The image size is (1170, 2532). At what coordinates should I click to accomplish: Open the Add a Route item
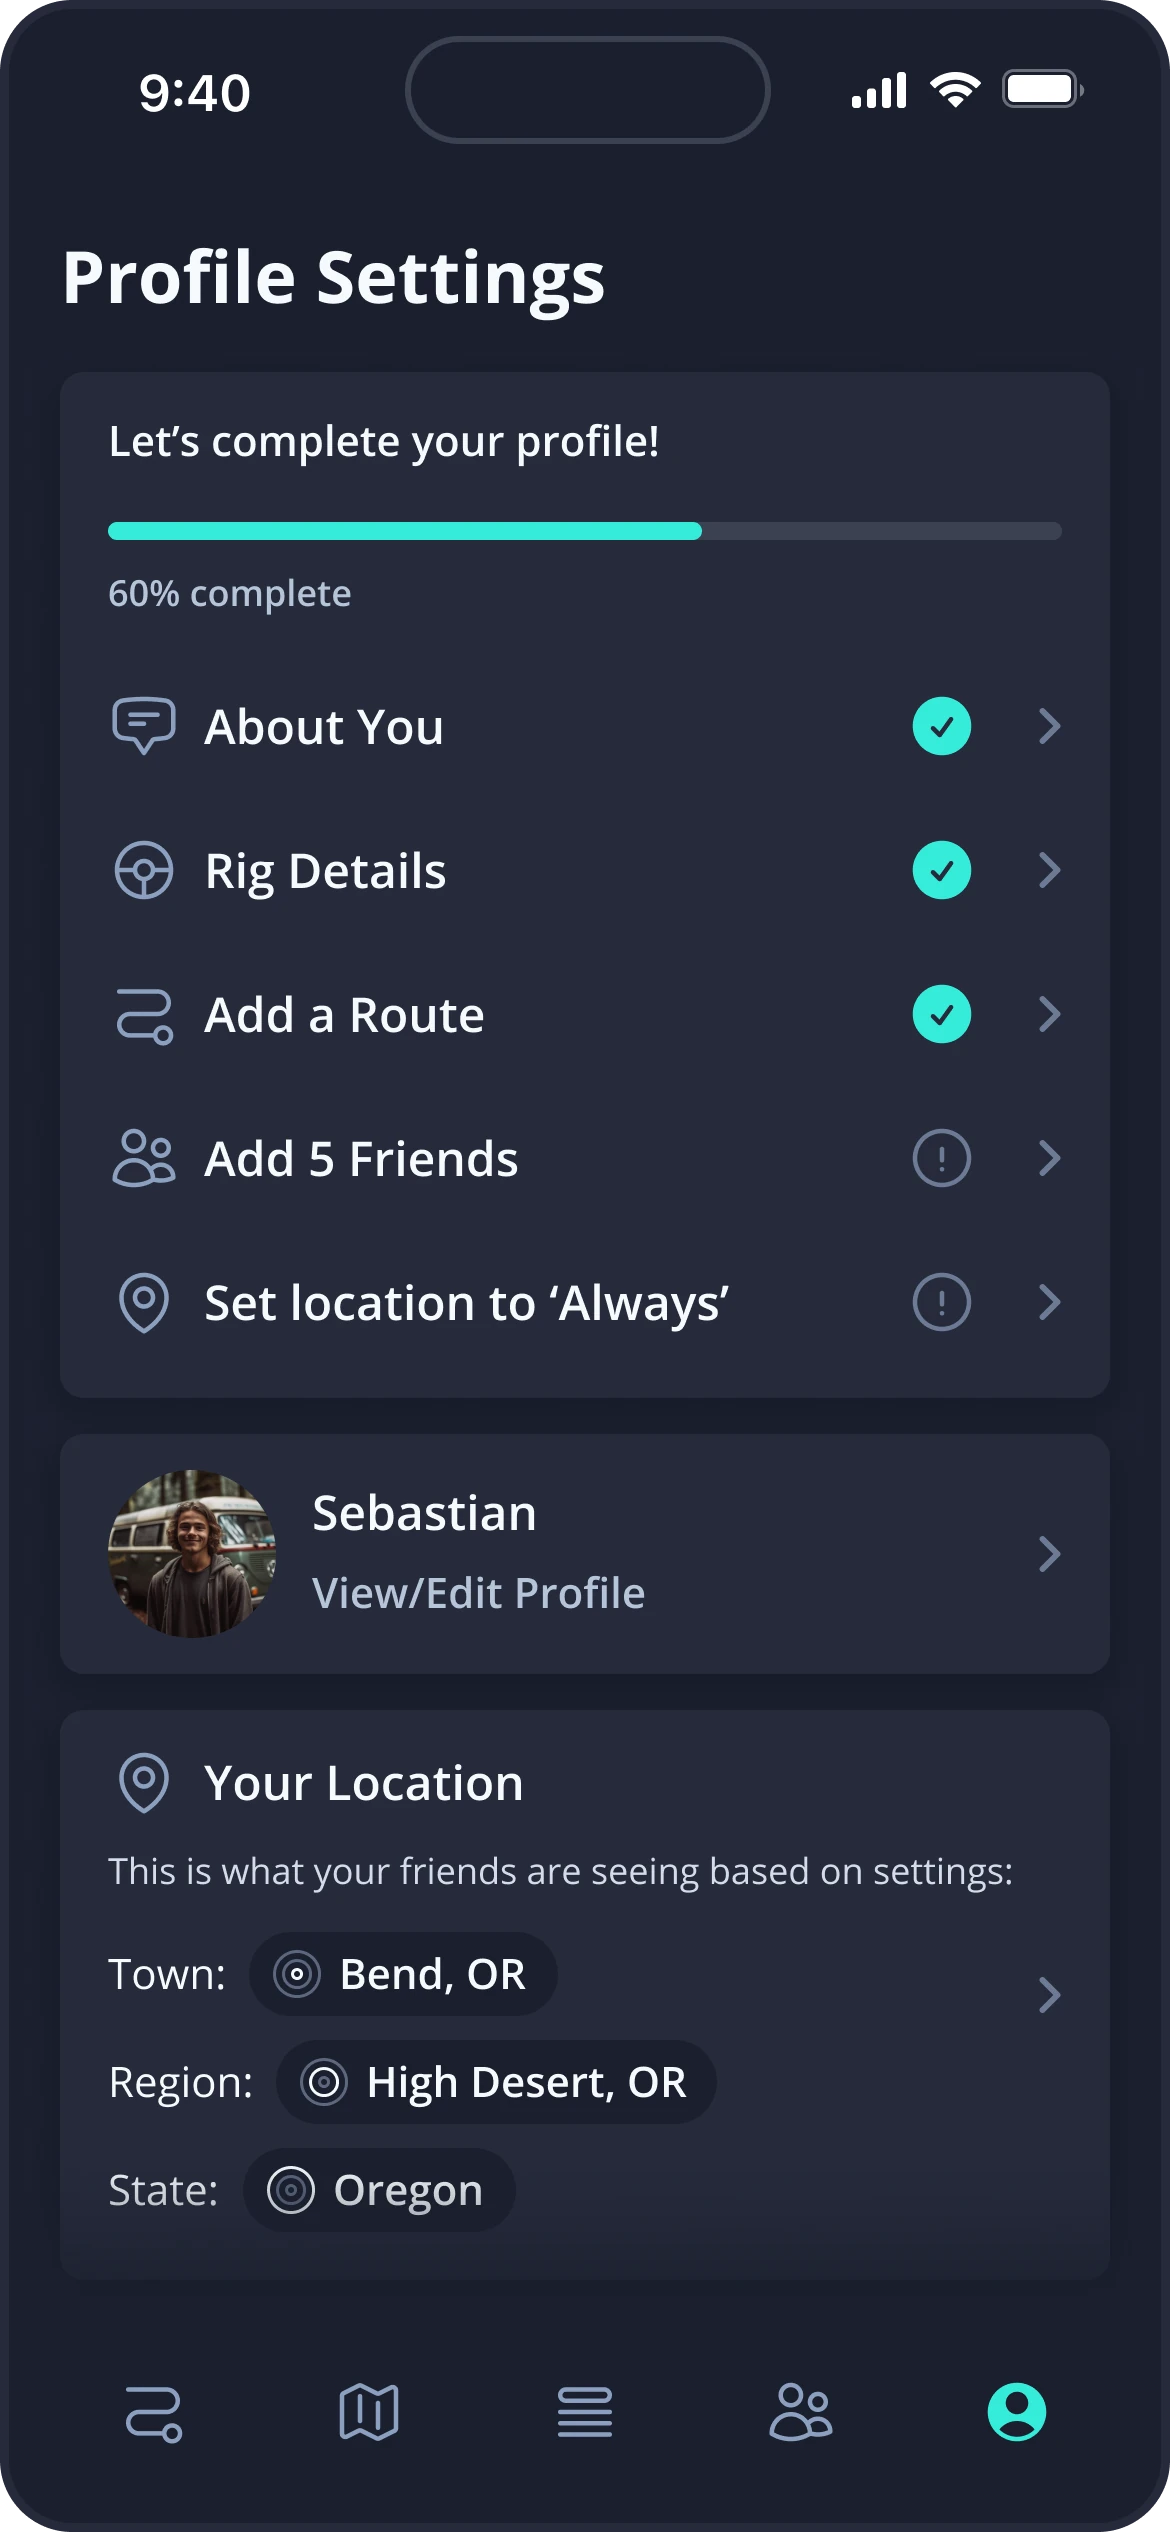585,1014
